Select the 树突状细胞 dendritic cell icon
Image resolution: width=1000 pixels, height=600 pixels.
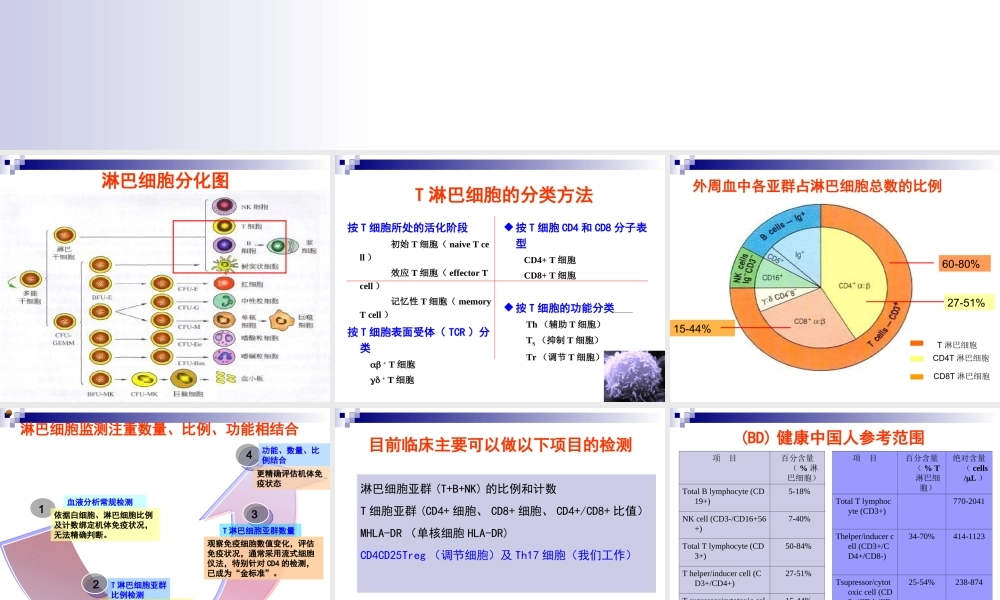click(x=224, y=266)
